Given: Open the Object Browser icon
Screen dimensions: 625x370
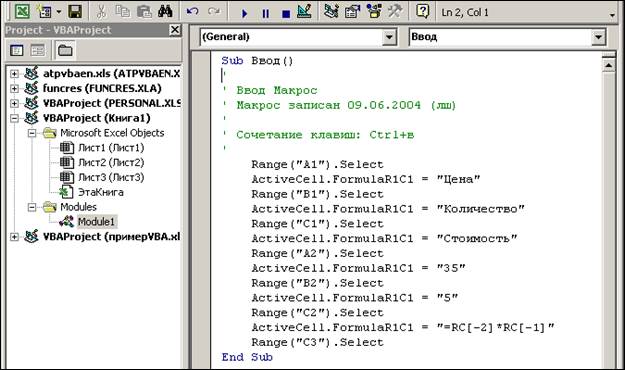Looking at the screenshot, I should point(374,11).
